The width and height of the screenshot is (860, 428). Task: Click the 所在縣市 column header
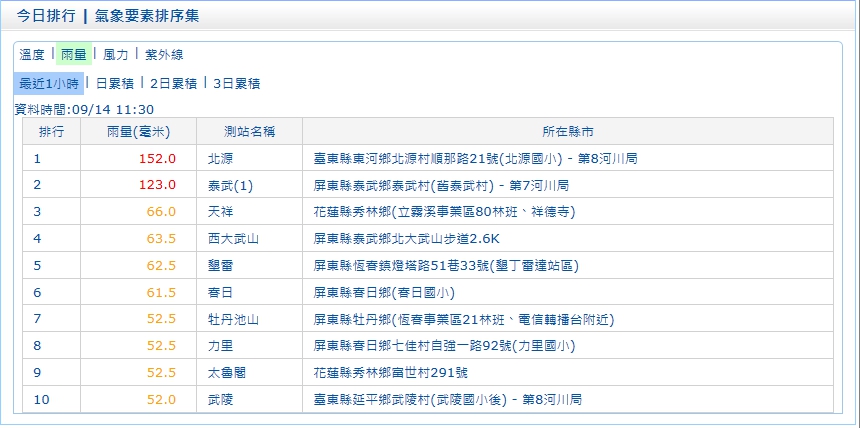point(567,132)
